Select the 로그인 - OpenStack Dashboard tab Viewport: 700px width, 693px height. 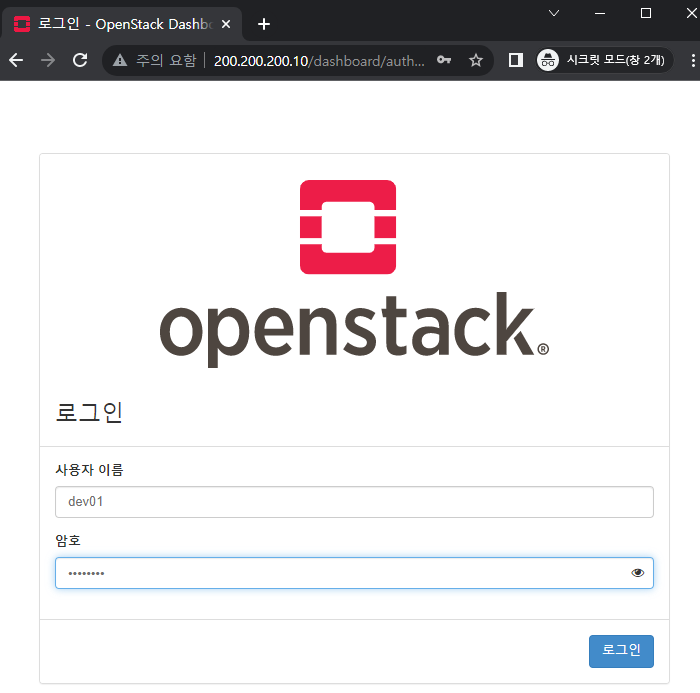tap(122, 24)
